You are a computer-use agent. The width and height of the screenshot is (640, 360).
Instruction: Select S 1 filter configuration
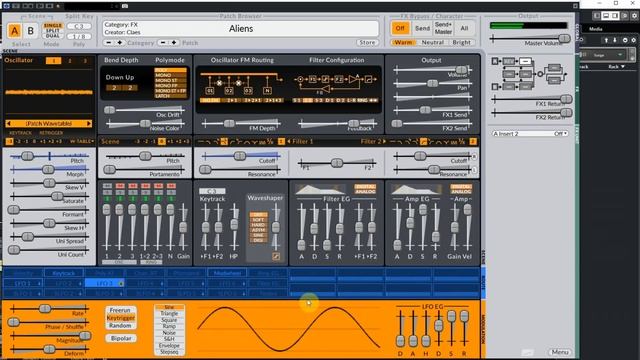tap(297, 100)
